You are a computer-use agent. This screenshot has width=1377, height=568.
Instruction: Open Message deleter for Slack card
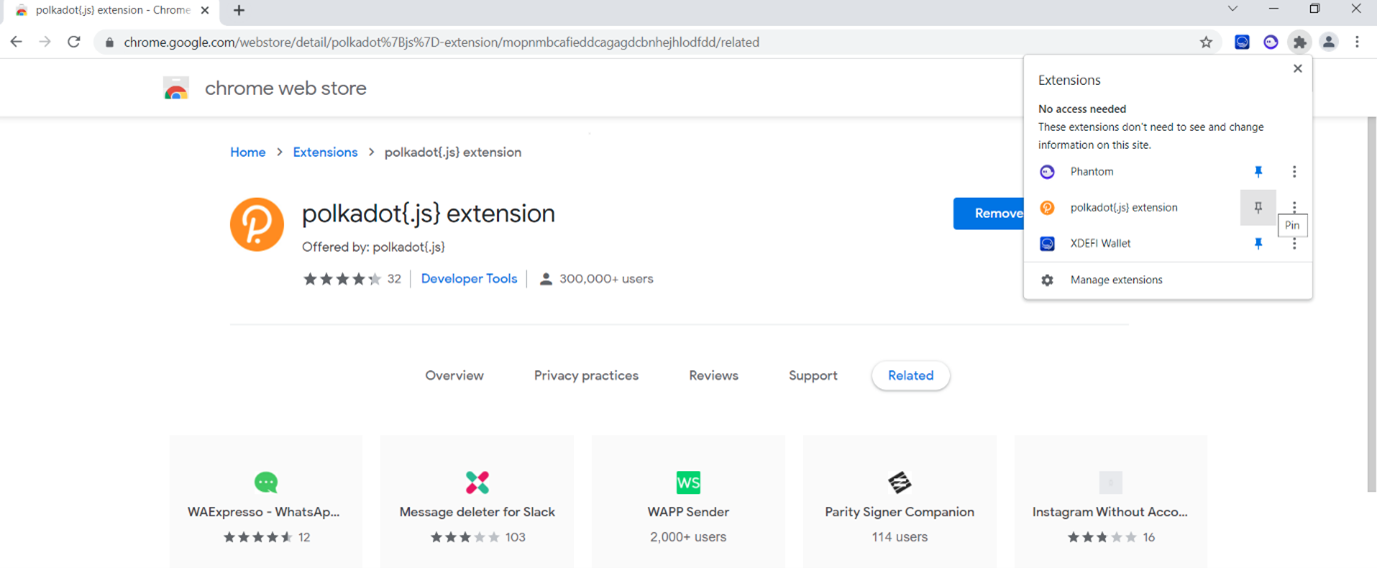click(x=477, y=501)
